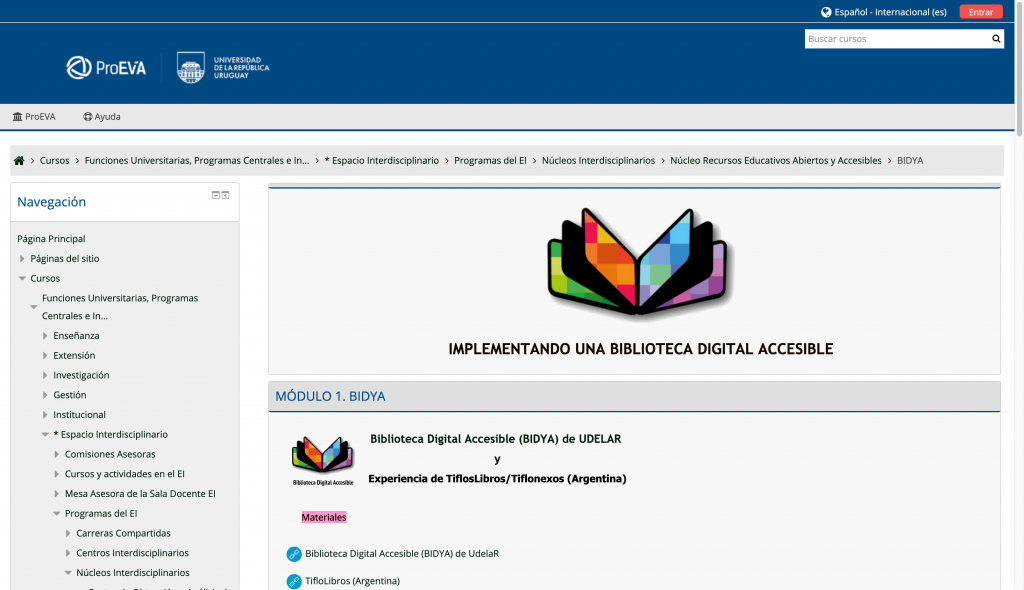Expand the Enseñanza tree node
This screenshot has height=590, width=1024.
click(x=46, y=336)
